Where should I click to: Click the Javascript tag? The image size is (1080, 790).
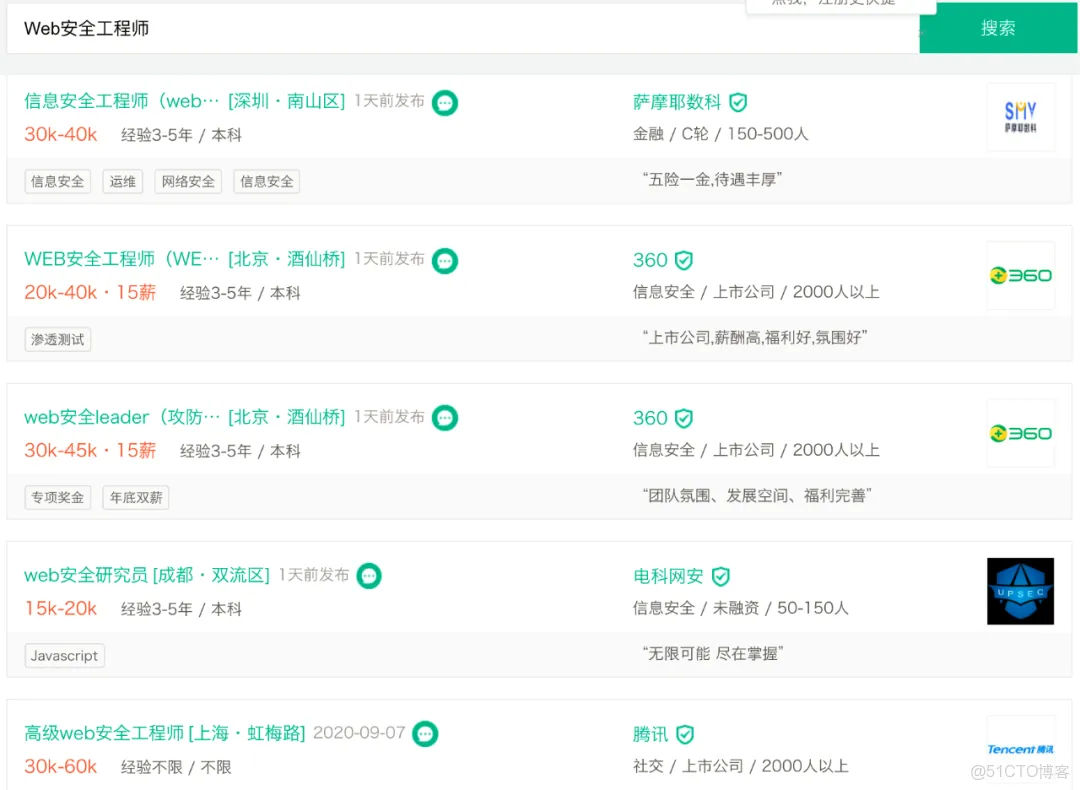tap(65, 655)
